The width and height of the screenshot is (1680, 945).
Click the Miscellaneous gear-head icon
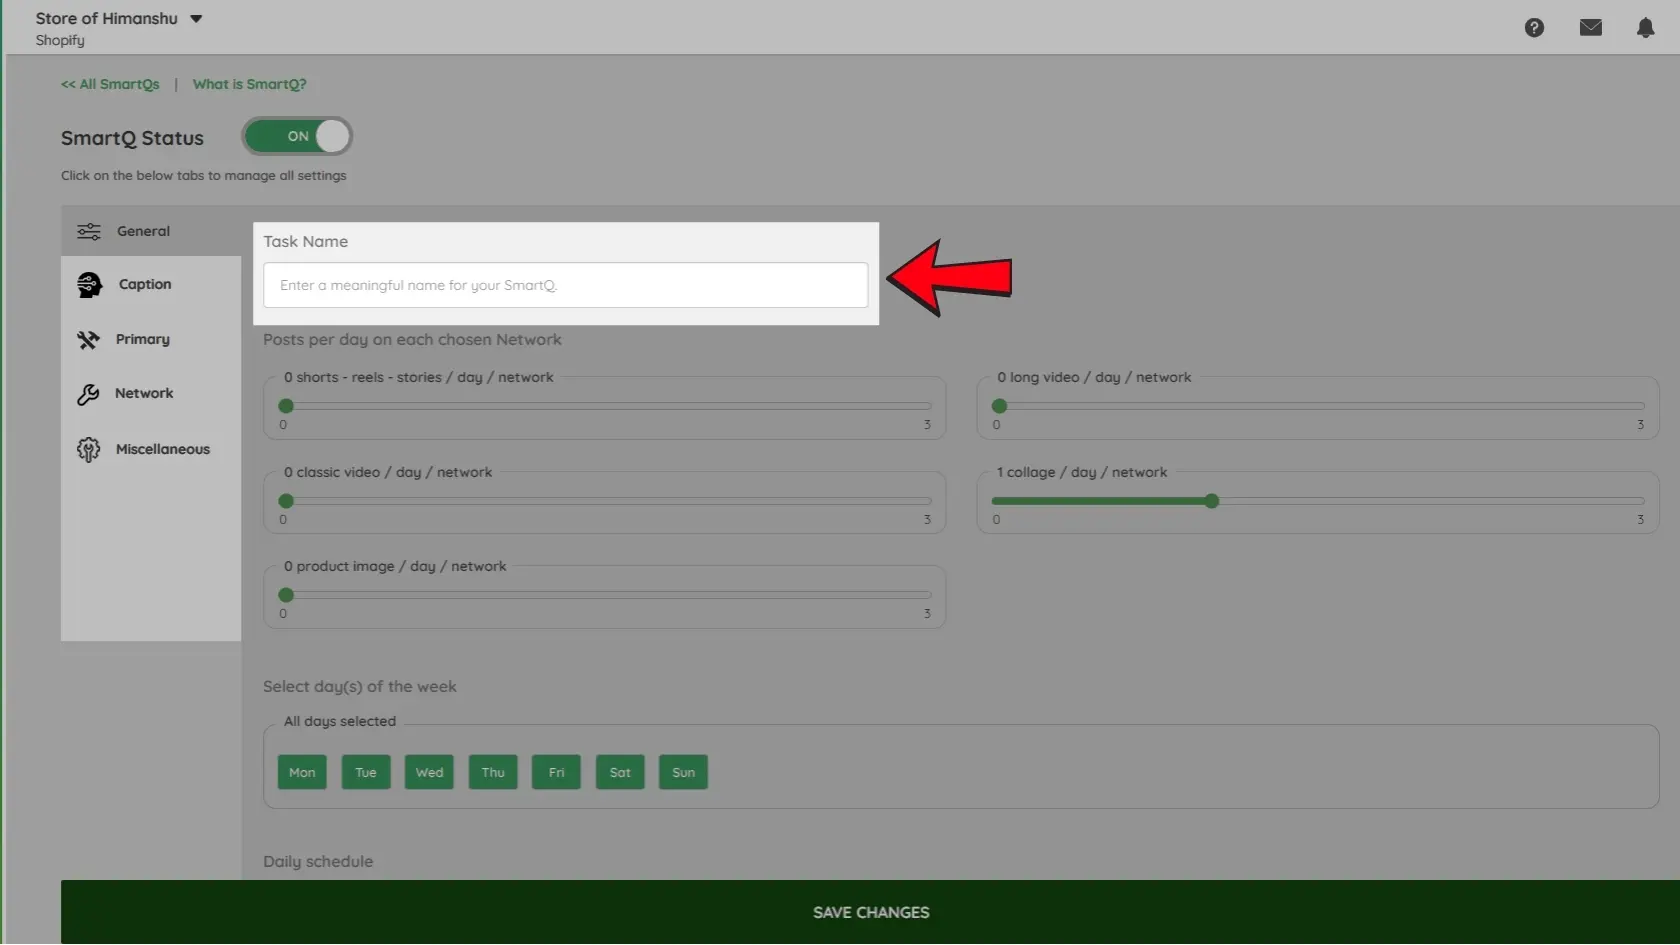pos(88,450)
